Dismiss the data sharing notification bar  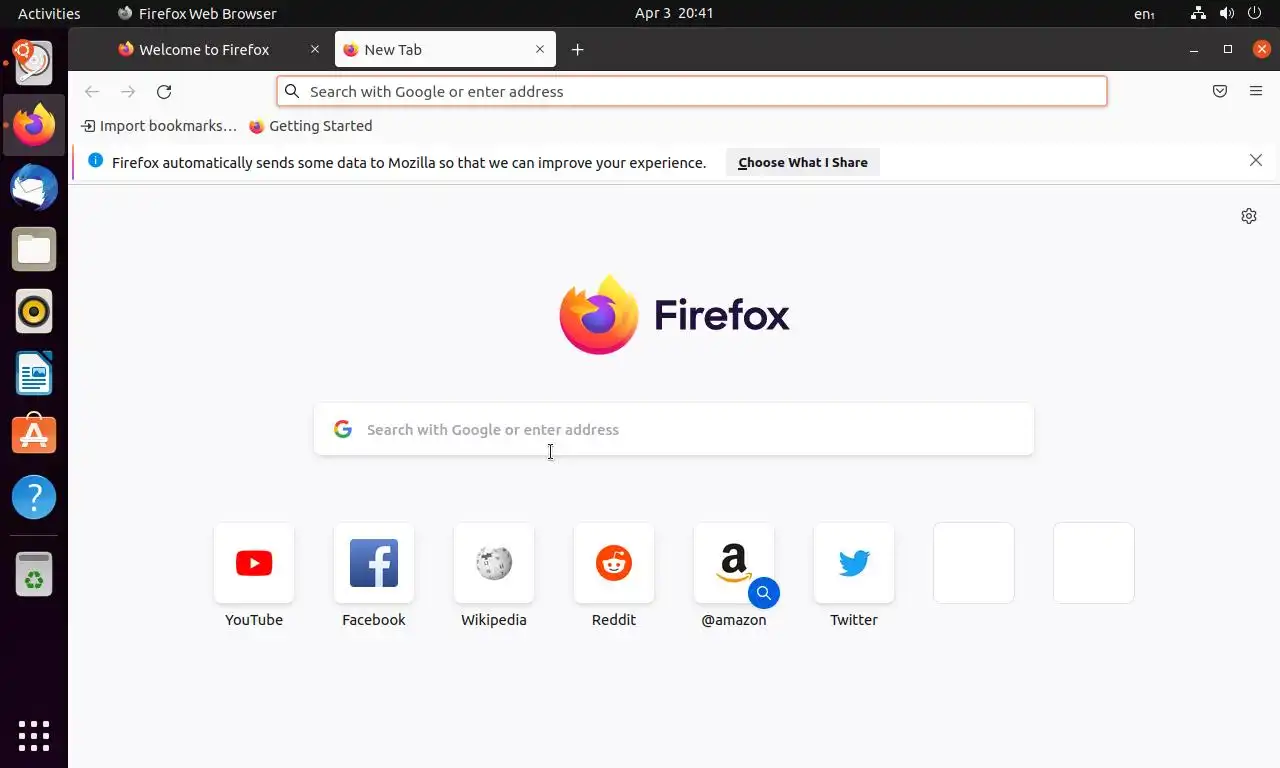[x=1256, y=160]
